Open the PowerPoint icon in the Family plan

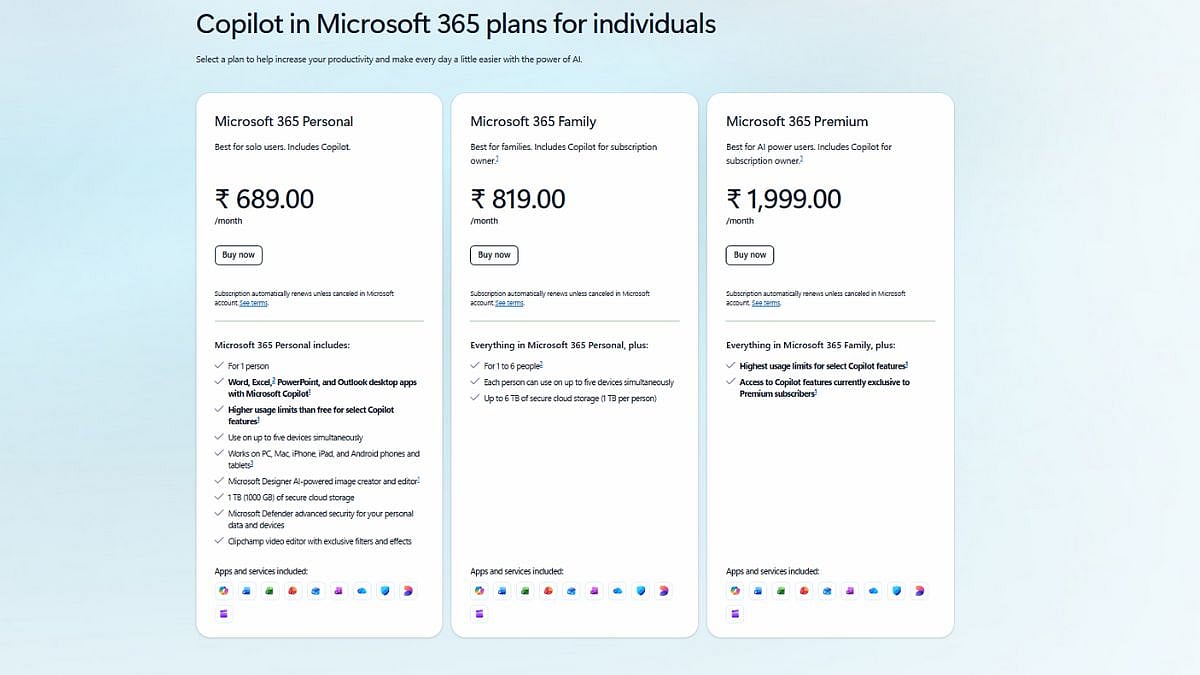[x=548, y=590]
